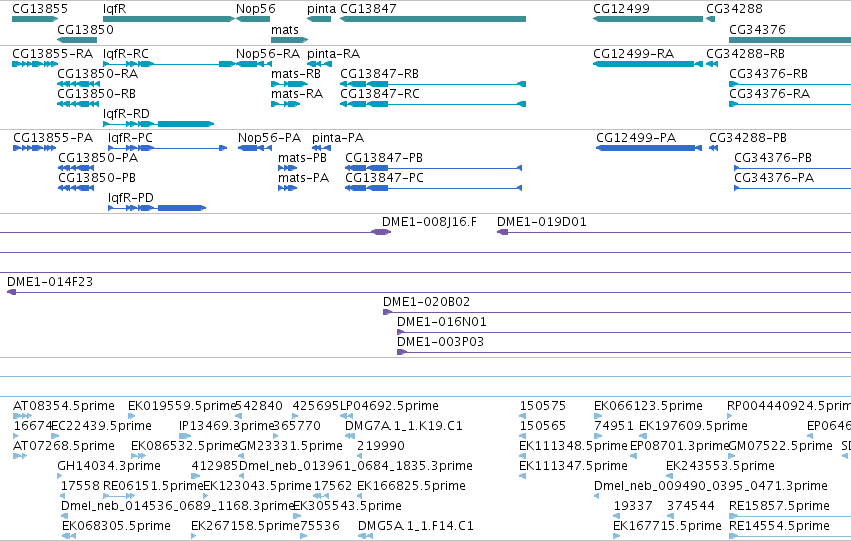Screen dimensions: 851x541
Task: Select the CG12499-RA transcript bar
Action: 648,64
